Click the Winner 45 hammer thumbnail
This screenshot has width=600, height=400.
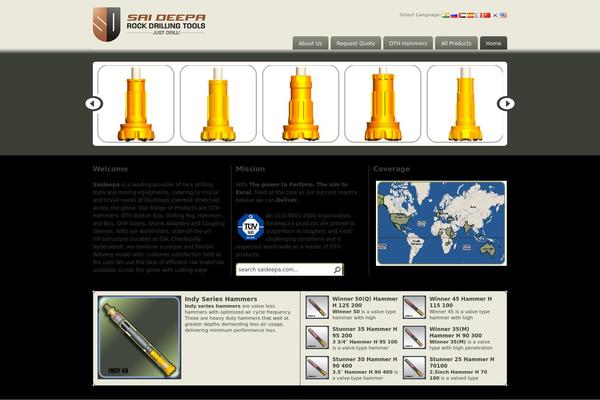414,307
